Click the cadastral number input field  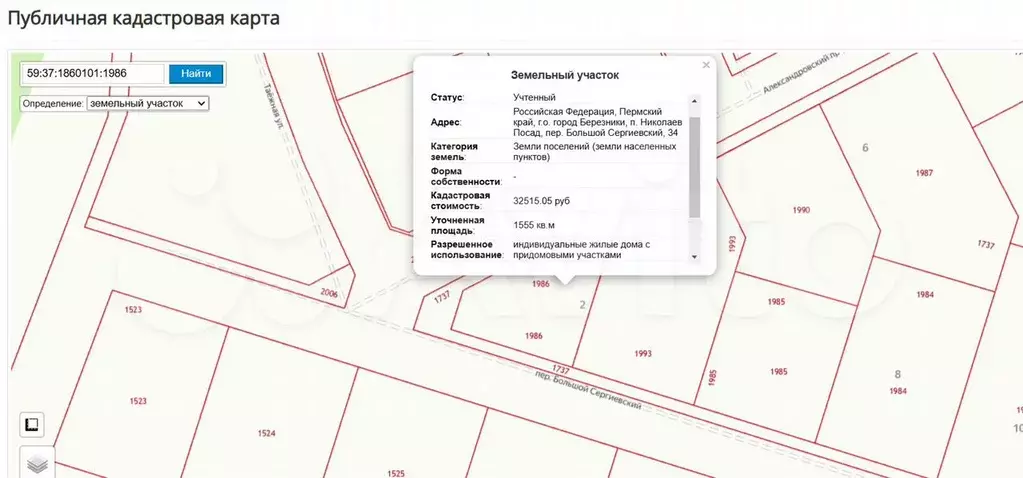click(x=93, y=73)
